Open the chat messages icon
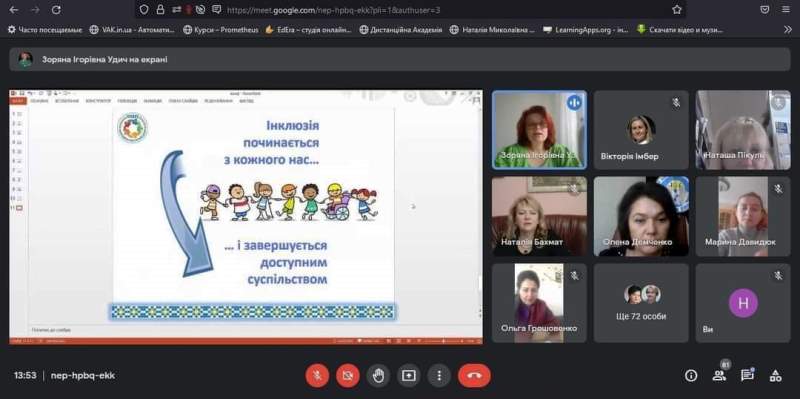 (x=747, y=376)
